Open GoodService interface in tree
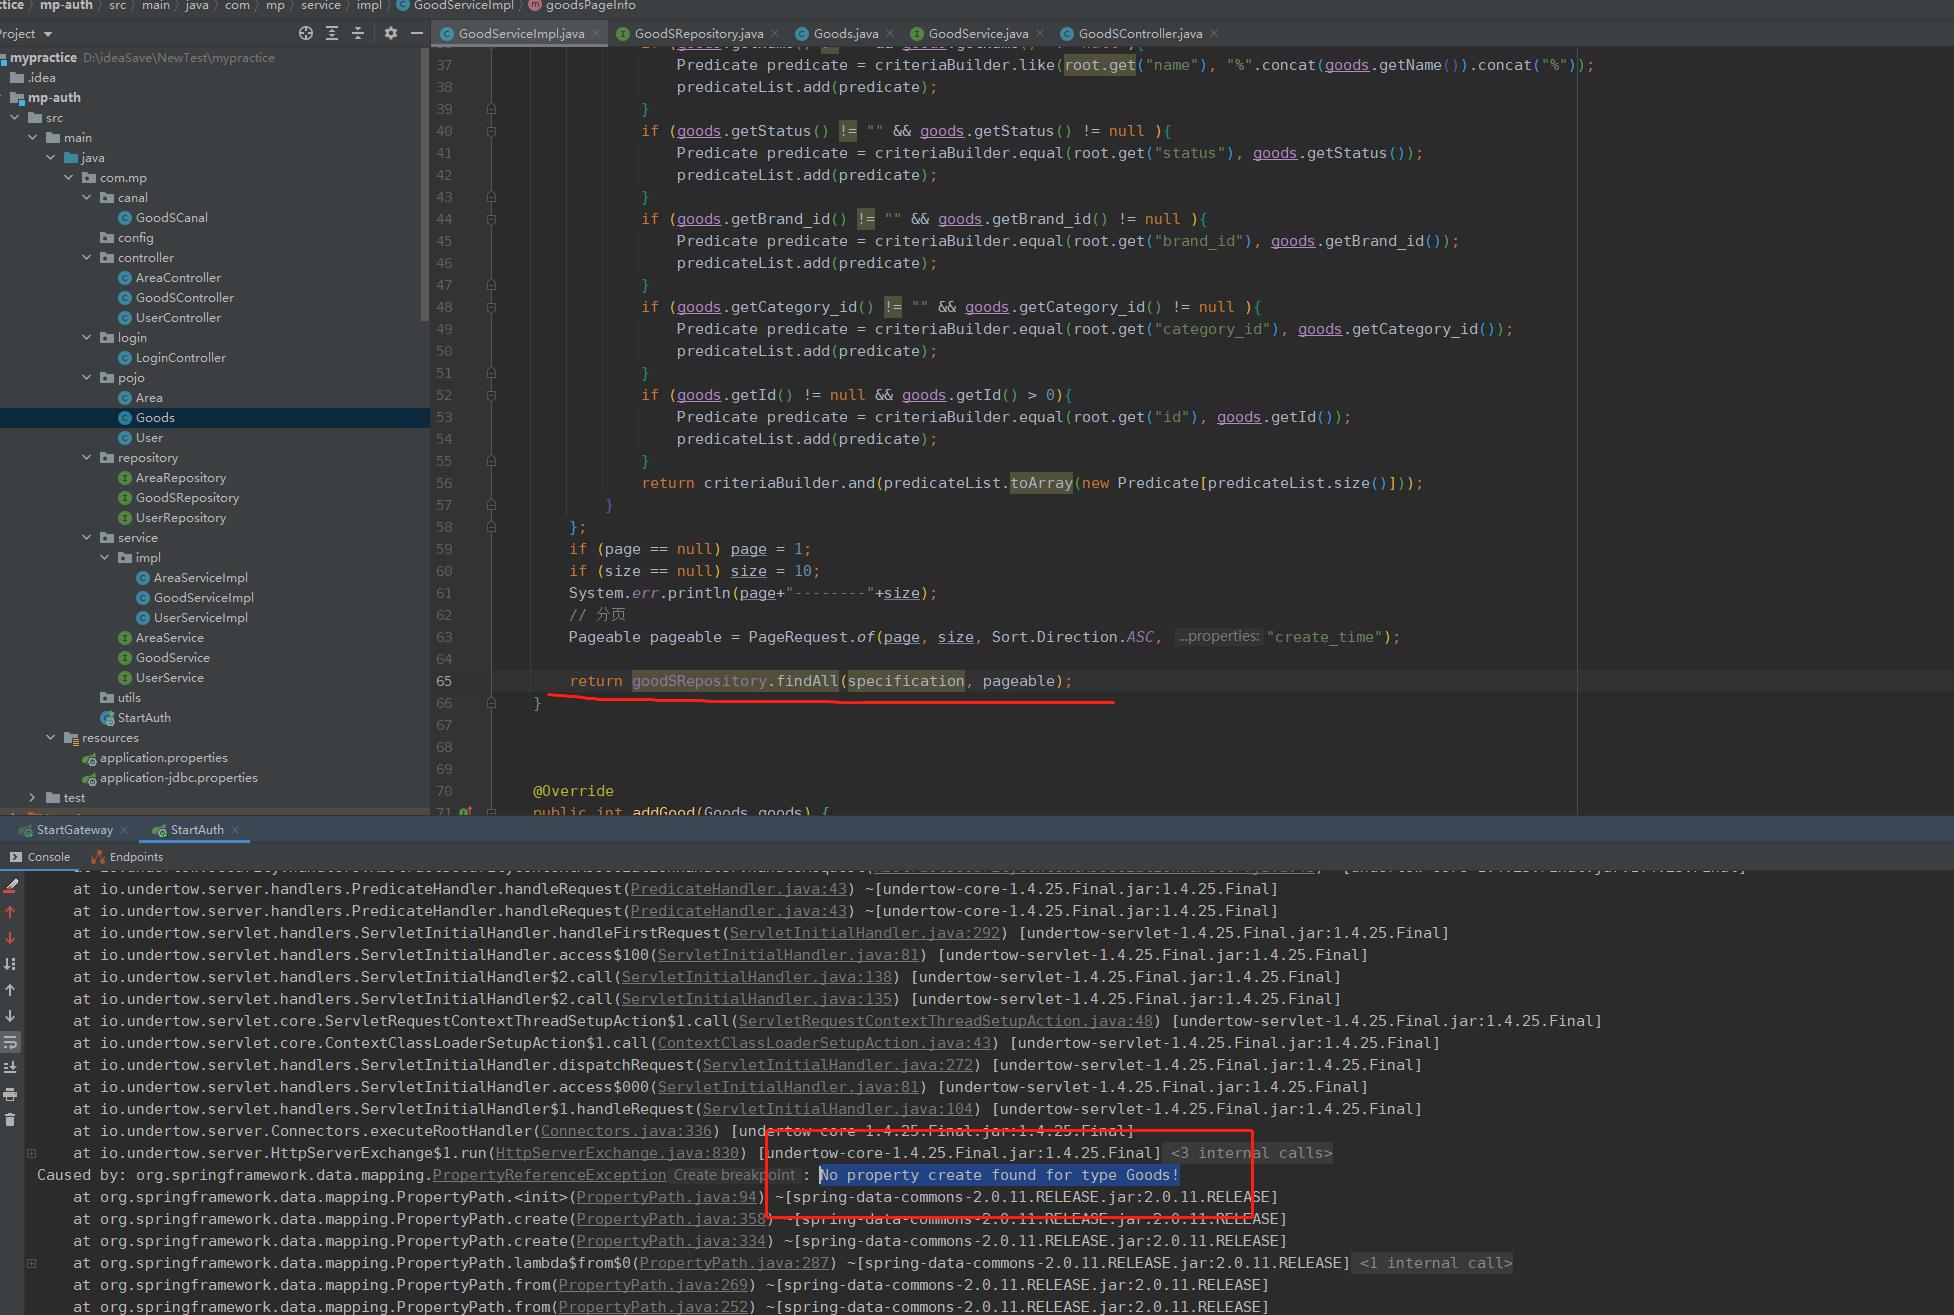 [172, 658]
